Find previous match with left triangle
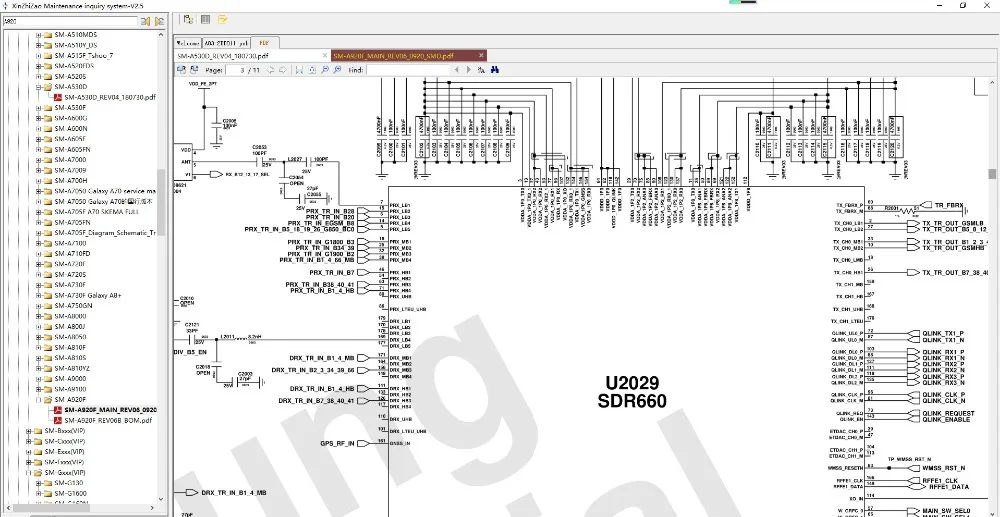This screenshot has width=1000, height=517. click(456, 69)
